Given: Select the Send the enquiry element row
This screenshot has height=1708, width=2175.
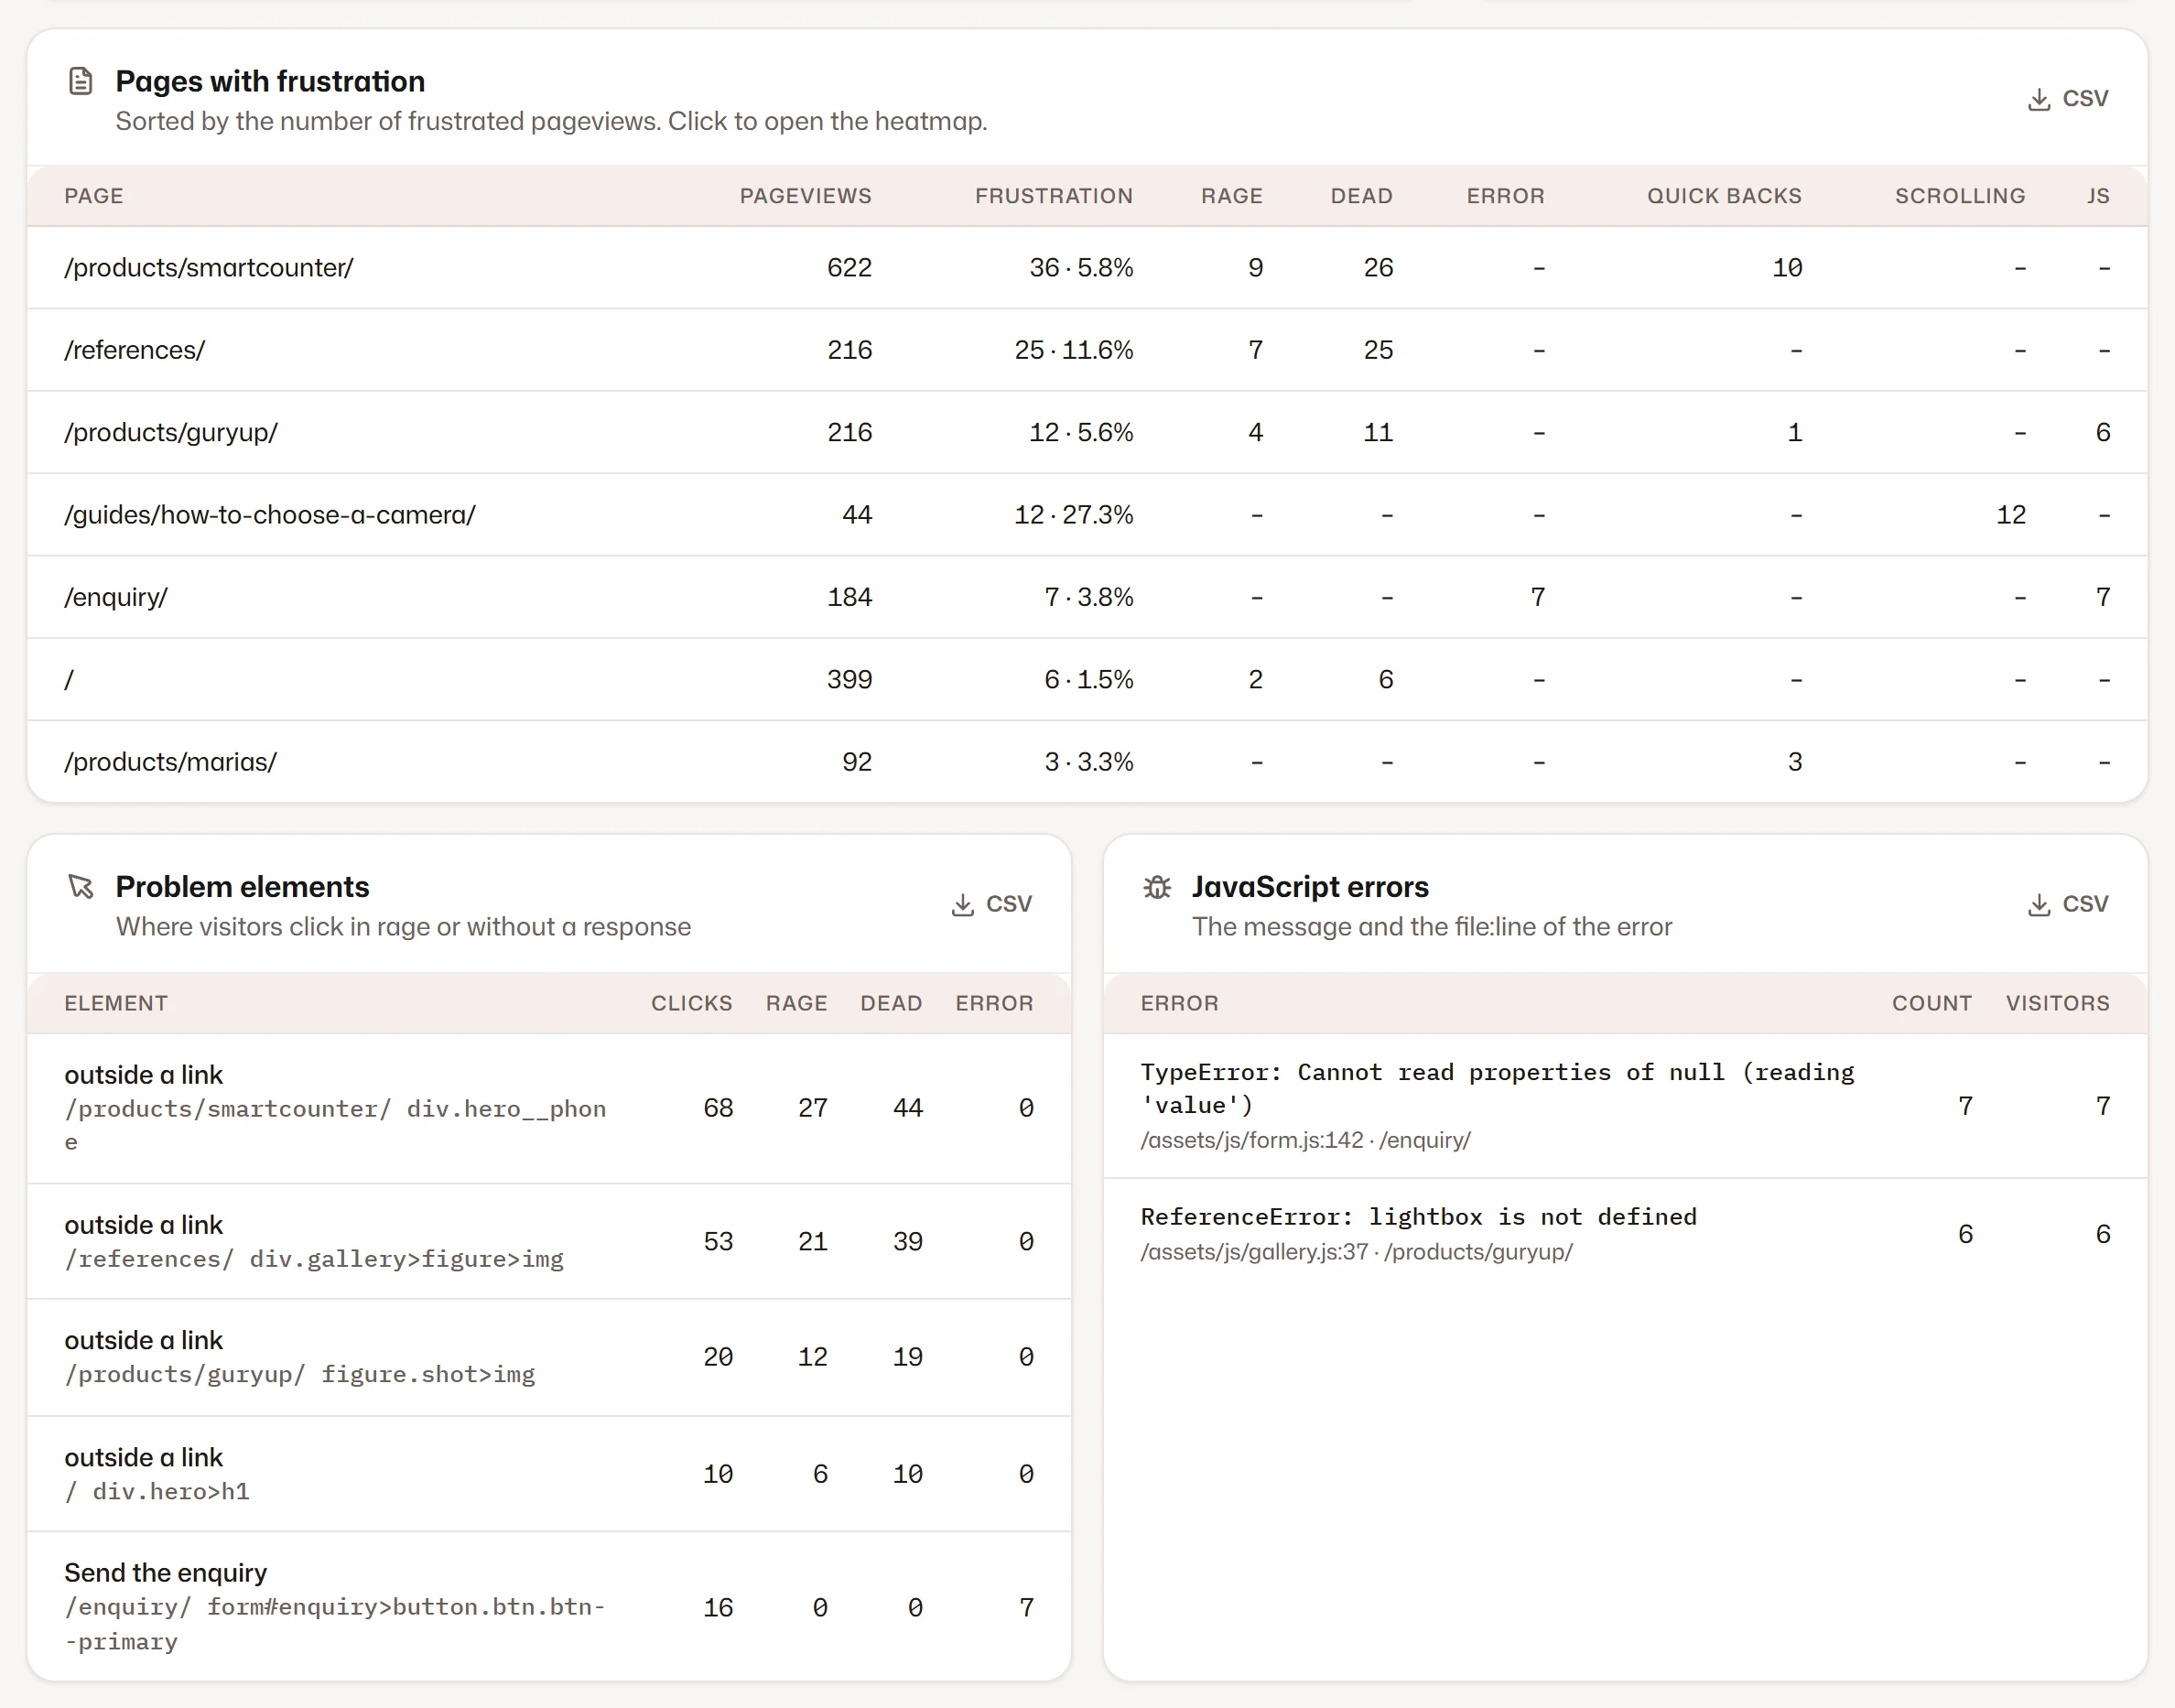Looking at the screenshot, I should 549,1607.
